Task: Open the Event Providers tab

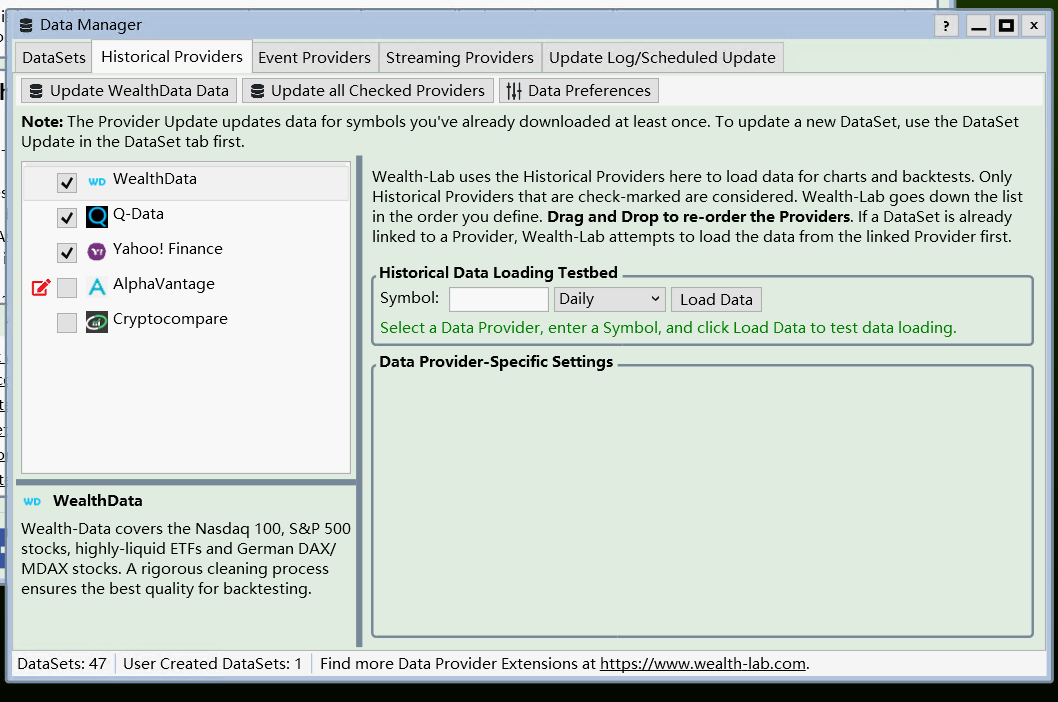Action: [x=314, y=57]
